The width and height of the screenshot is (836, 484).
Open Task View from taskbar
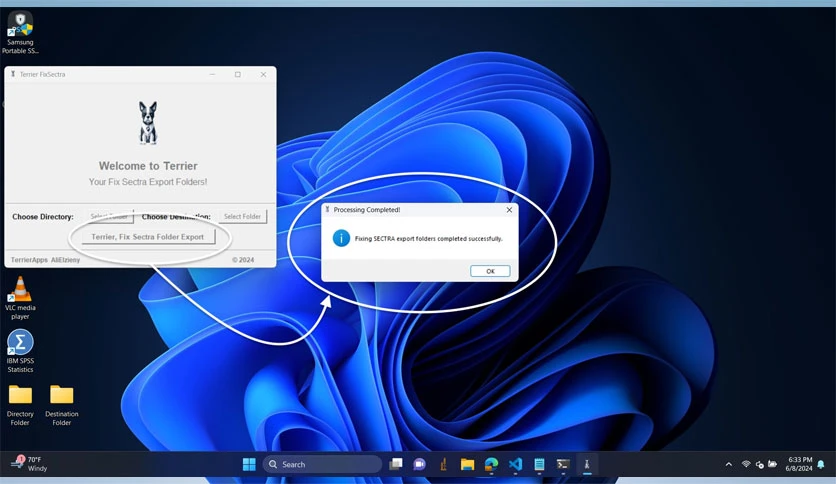[x=396, y=464]
